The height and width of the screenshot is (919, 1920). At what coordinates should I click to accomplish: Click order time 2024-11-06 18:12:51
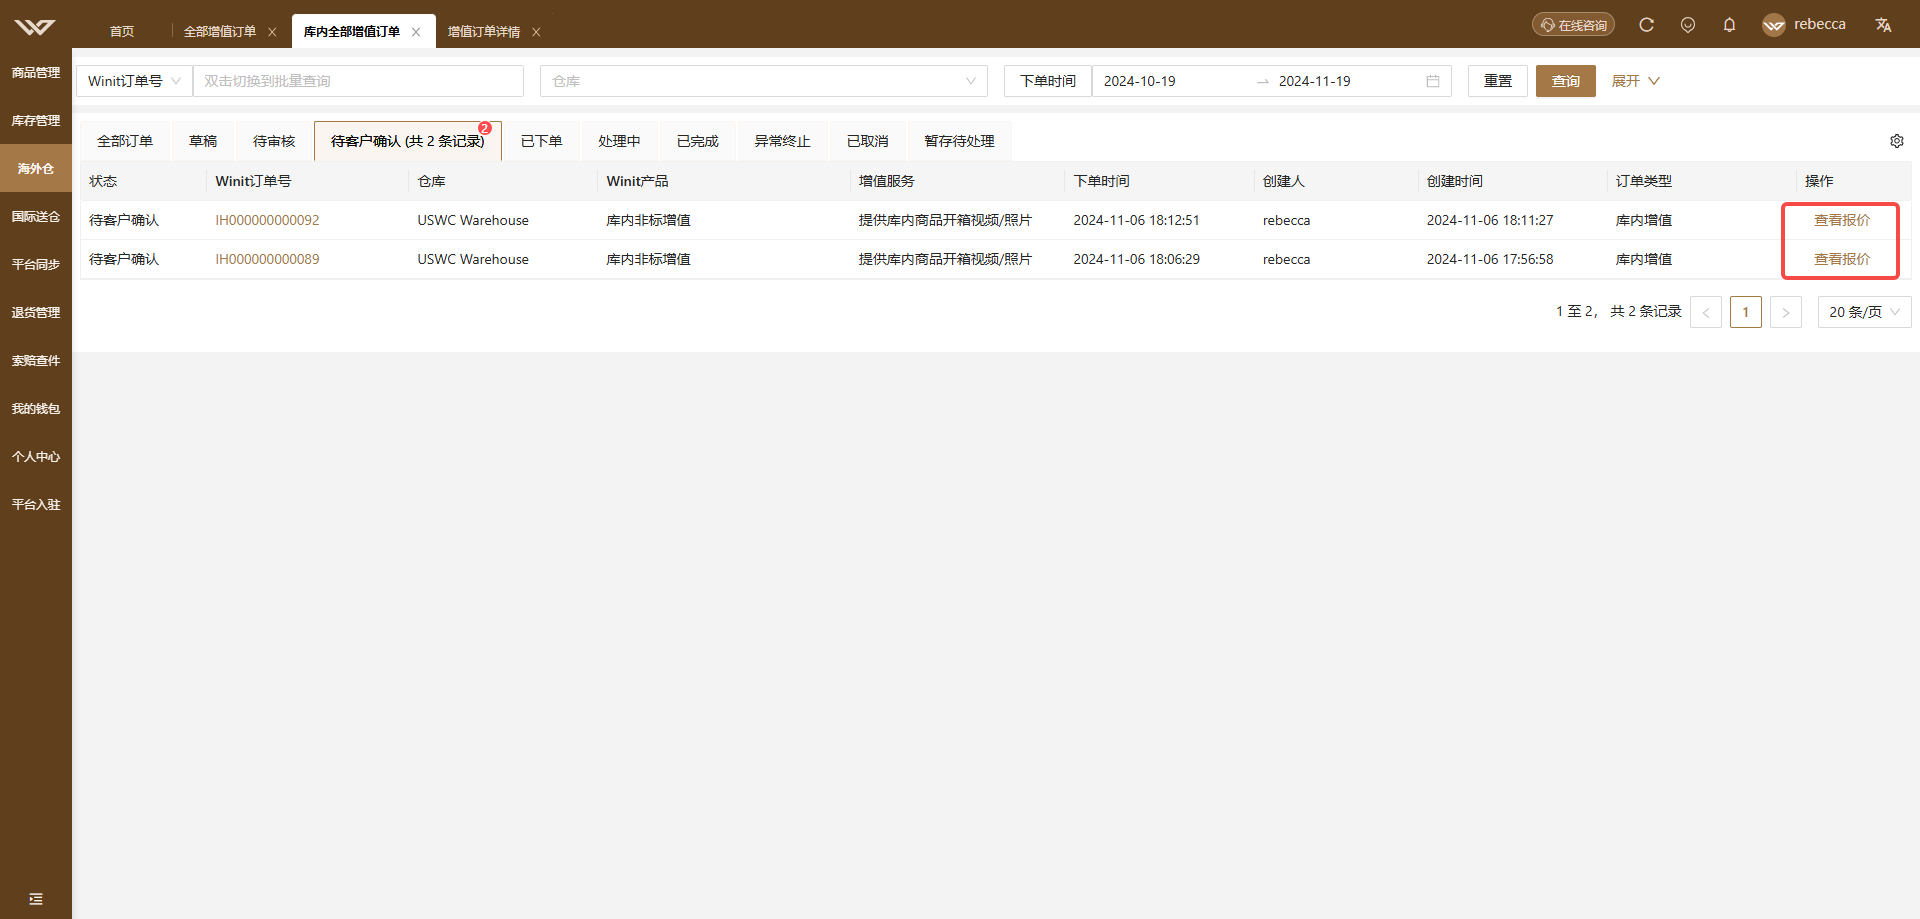coord(1136,220)
